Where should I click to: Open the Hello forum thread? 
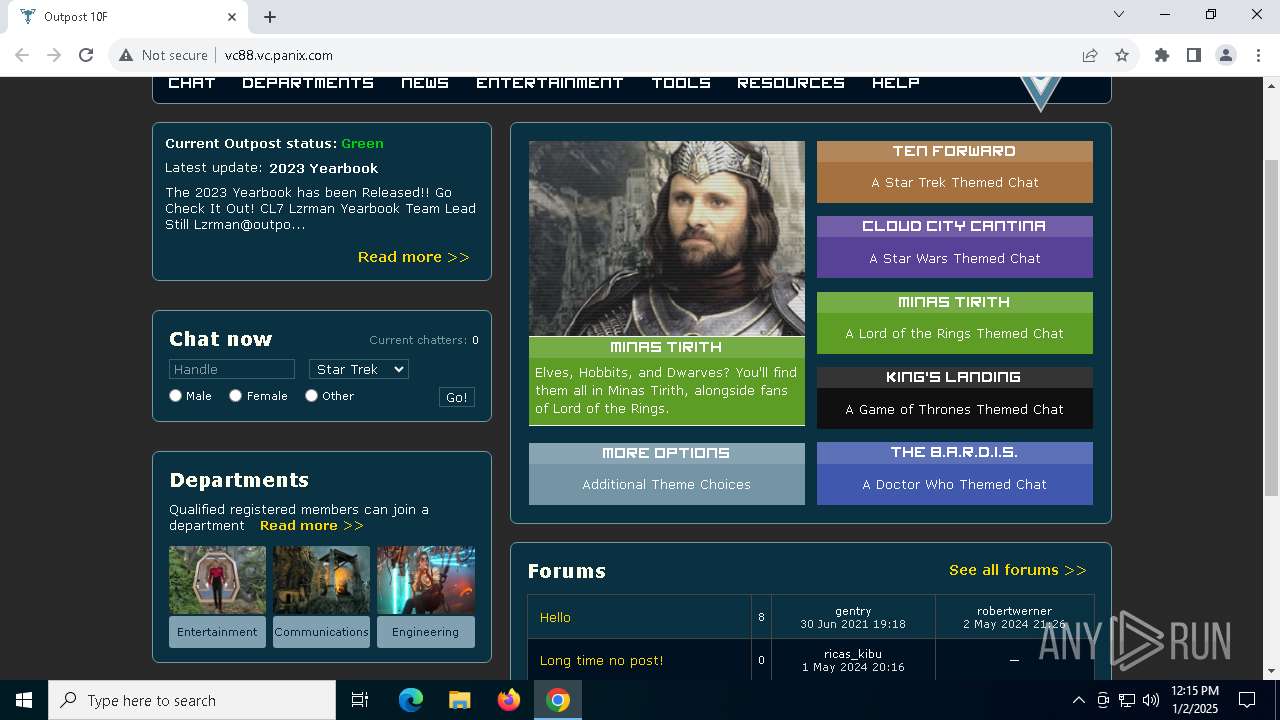pos(555,618)
